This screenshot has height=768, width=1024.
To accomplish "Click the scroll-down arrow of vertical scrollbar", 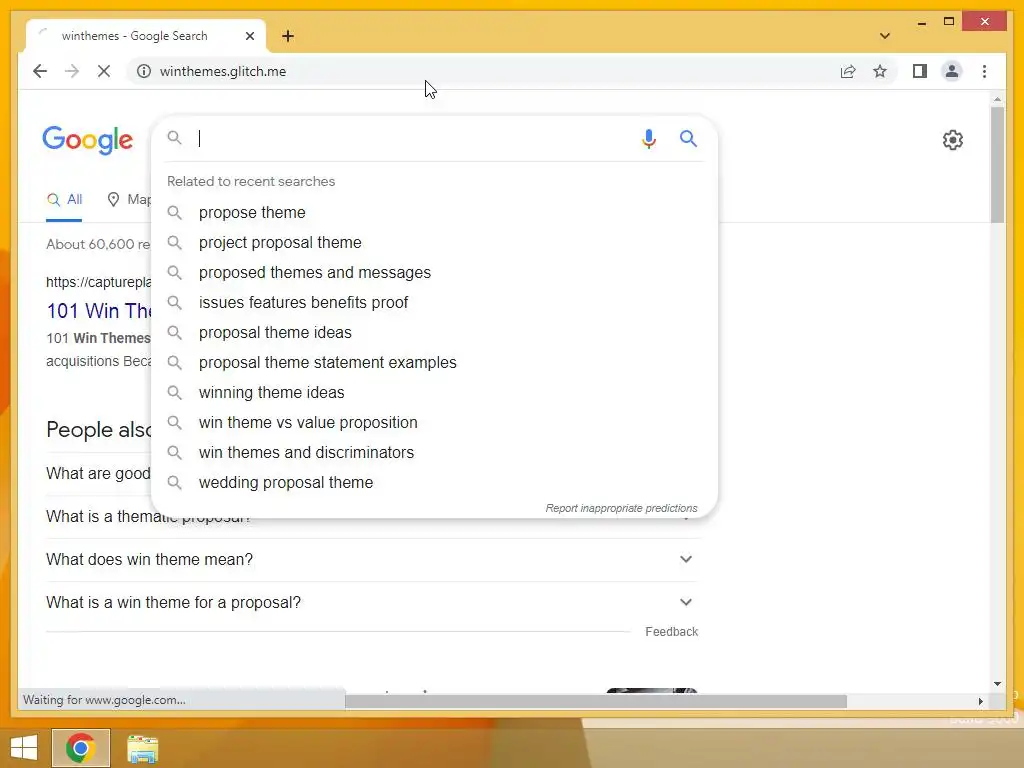I will click(997, 684).
